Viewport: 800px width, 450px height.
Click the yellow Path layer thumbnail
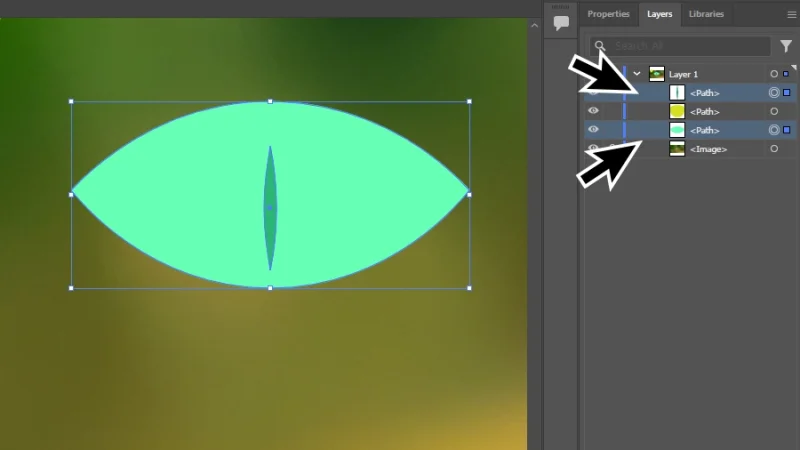click(677, 111)
